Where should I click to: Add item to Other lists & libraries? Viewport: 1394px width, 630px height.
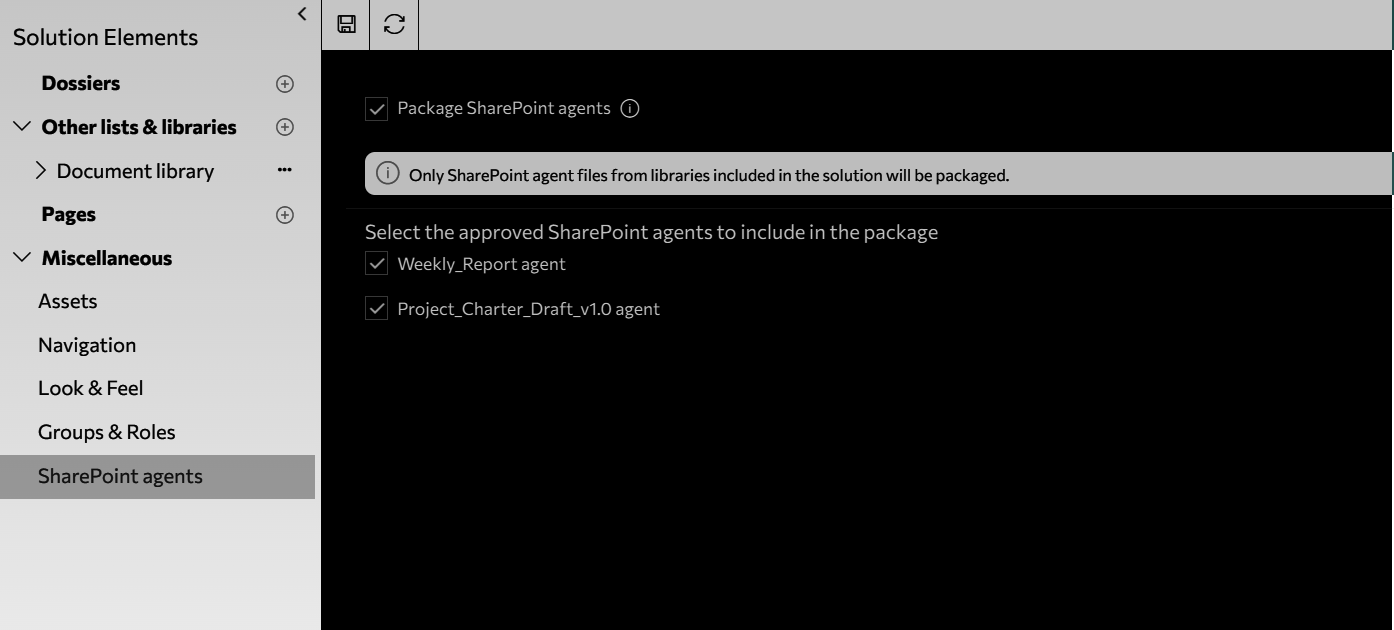(285, 127)
